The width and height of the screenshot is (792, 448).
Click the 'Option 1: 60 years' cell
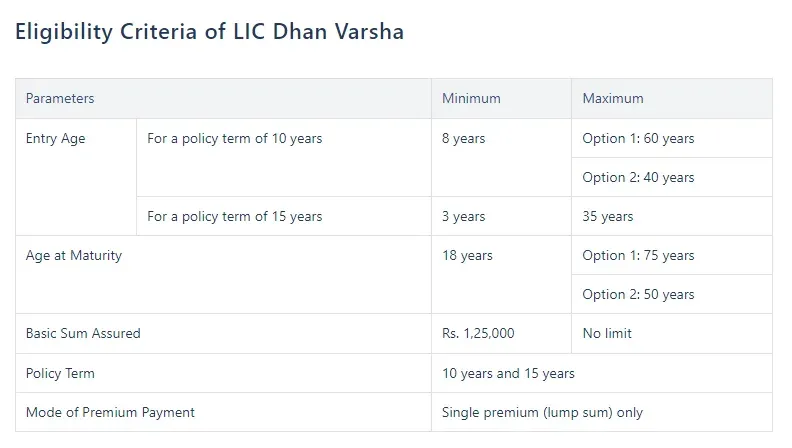point(672,138)
